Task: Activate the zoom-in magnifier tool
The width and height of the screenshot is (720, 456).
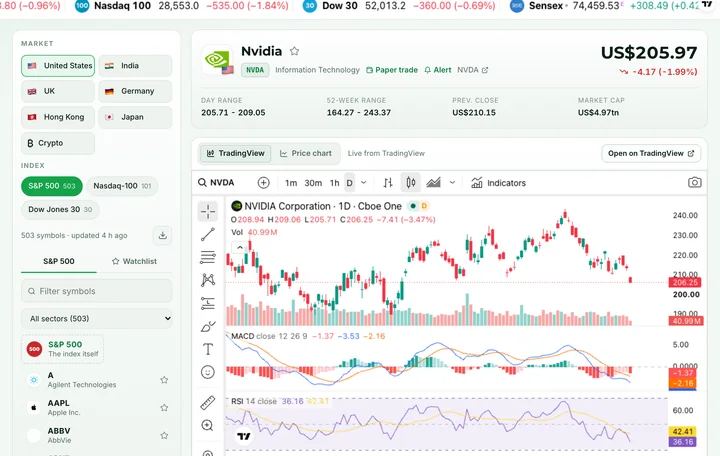Action: (208, 425)
